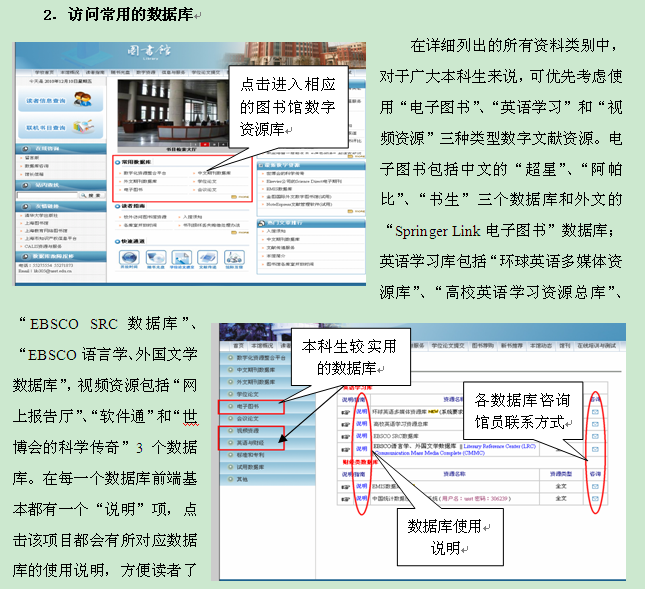Click the 图书馆 Library logo banner
Viewport: 645px width, 589px height.
tap(149, 52)
